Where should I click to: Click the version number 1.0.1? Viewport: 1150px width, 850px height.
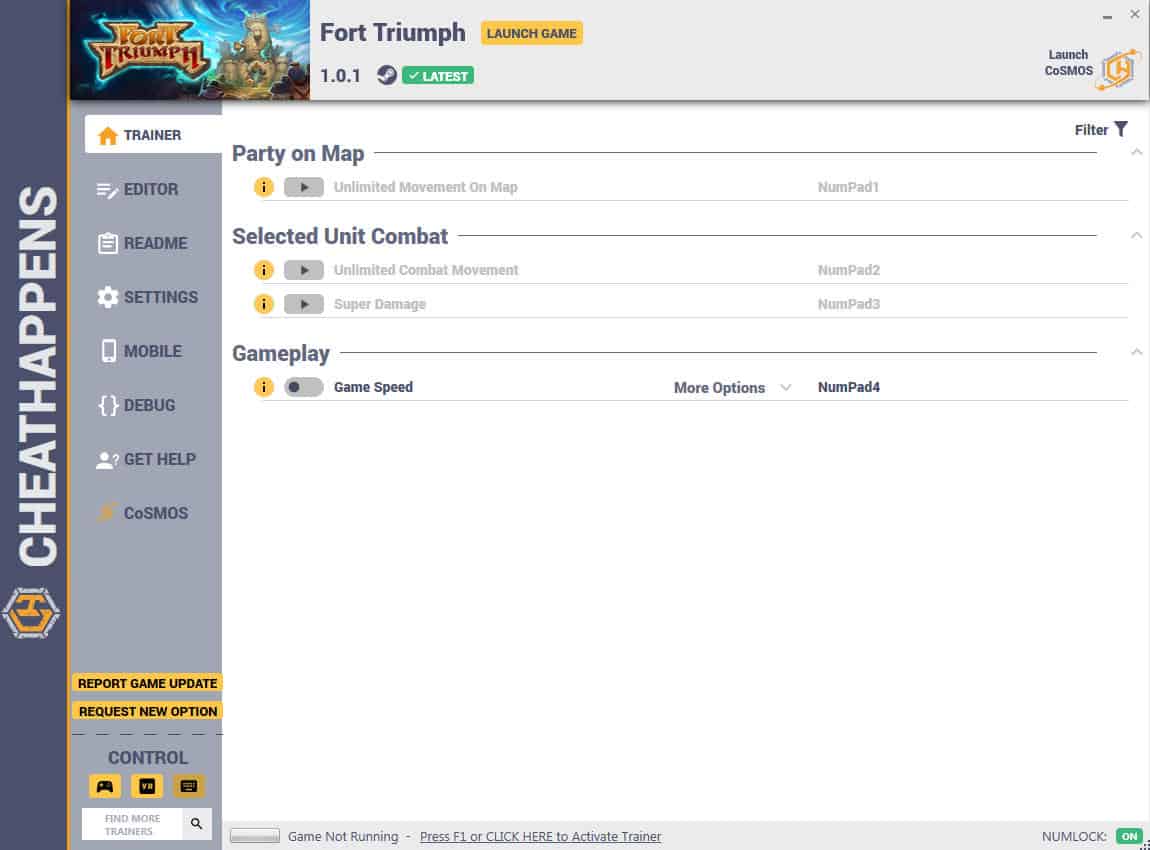click(x=340, y=76)
